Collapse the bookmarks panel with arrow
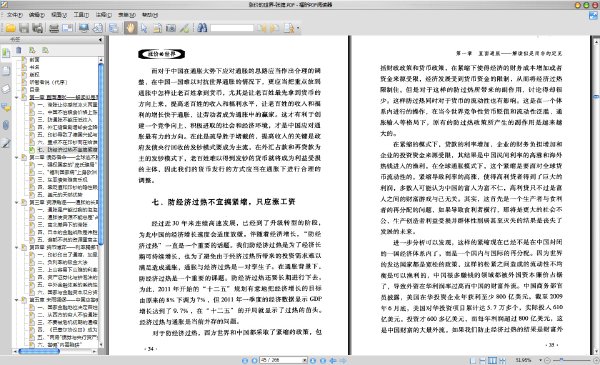 click(100, 39)
